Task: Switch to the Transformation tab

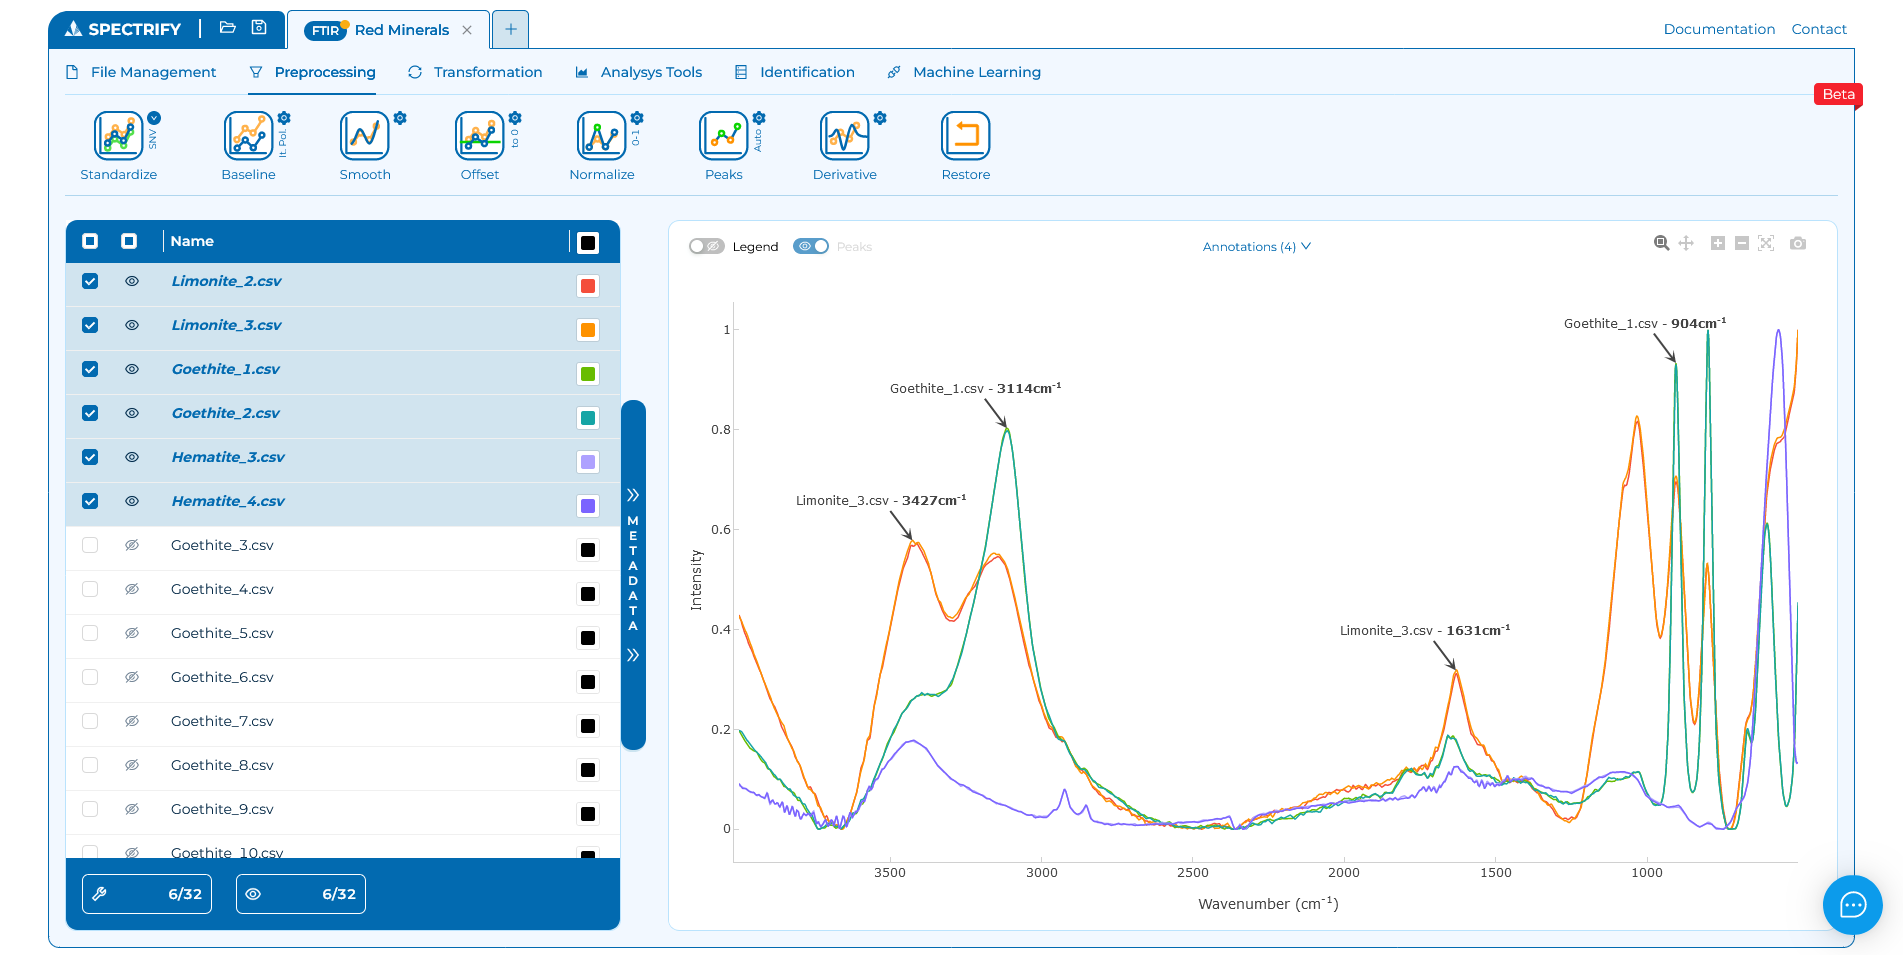Action: 487,72
